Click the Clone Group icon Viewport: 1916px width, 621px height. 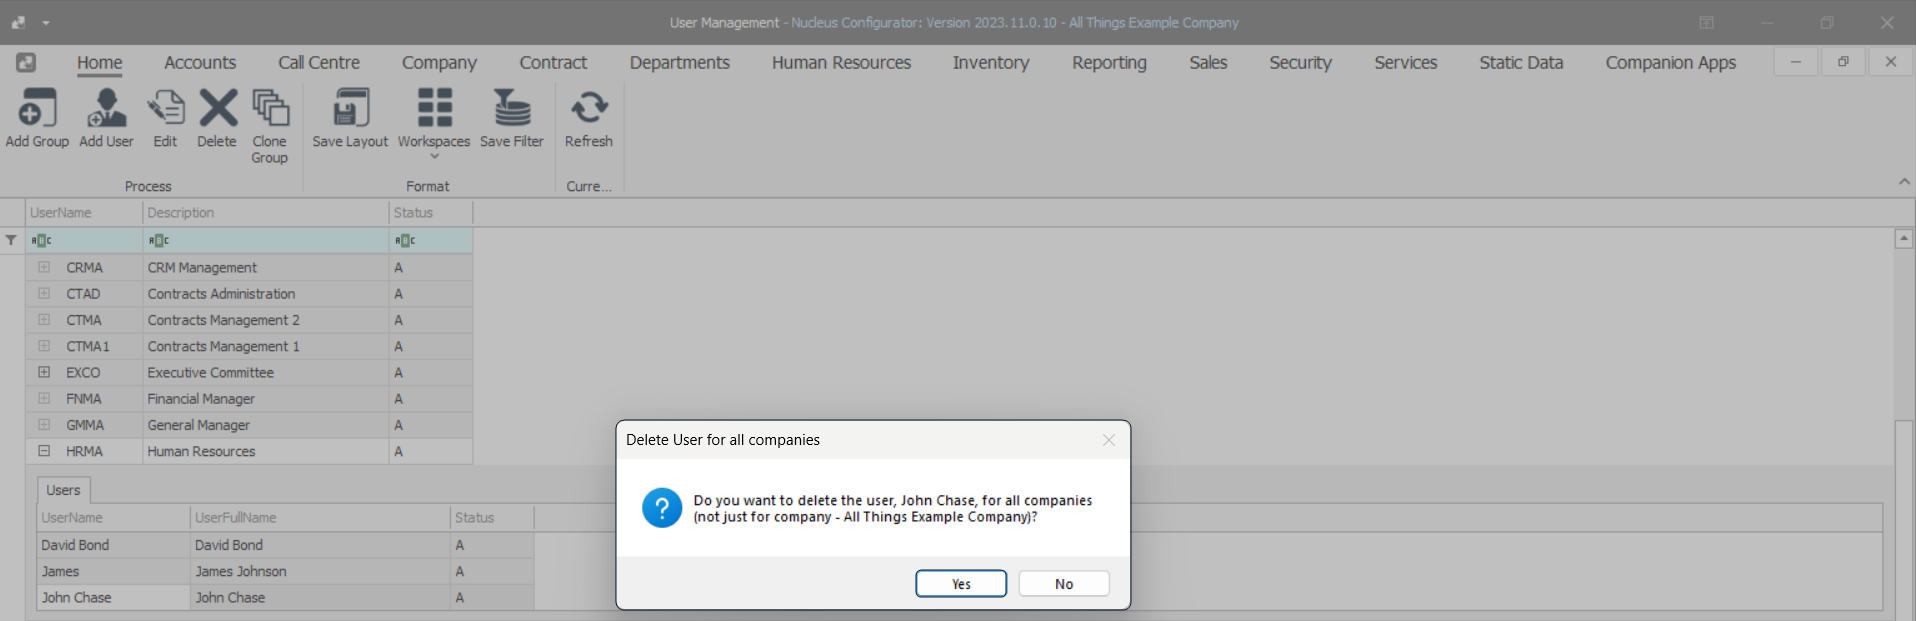pos(270,108)
